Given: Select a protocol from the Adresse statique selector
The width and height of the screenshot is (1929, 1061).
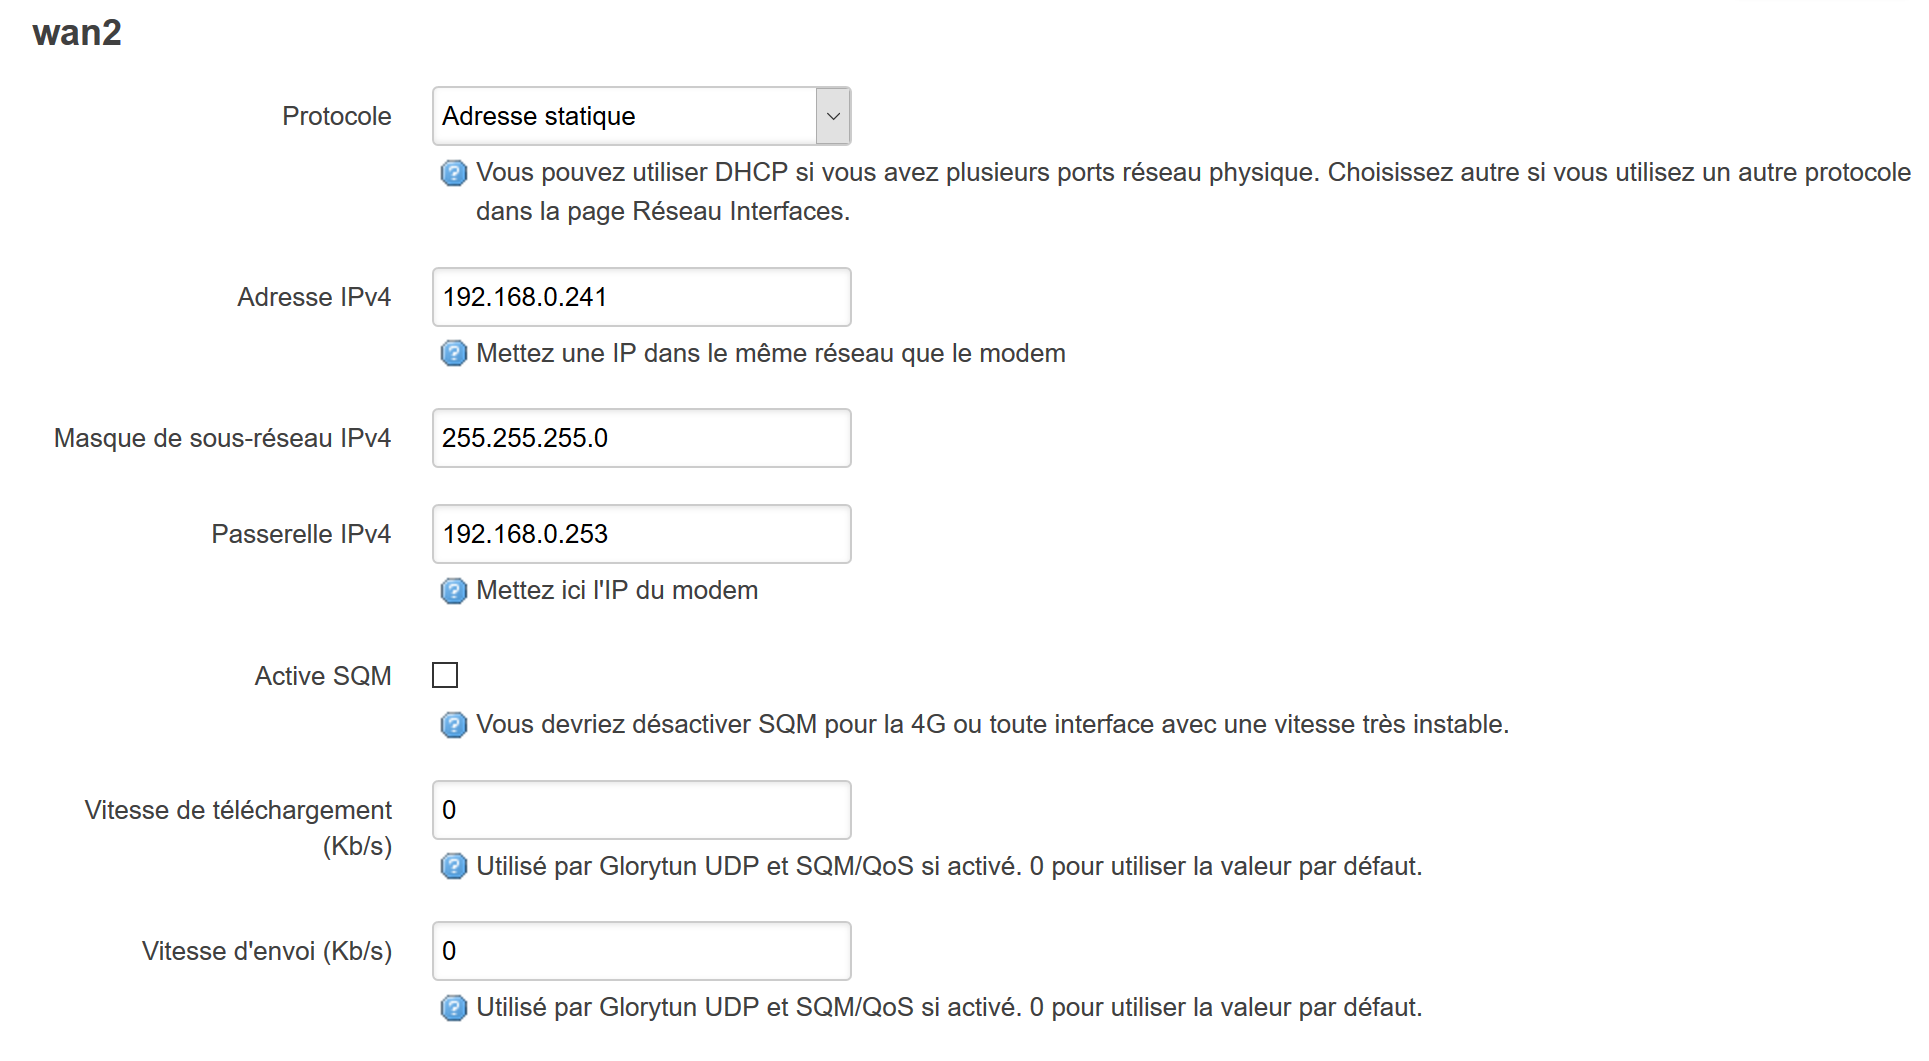Looking at the screenshot, I should click(640, 116).
